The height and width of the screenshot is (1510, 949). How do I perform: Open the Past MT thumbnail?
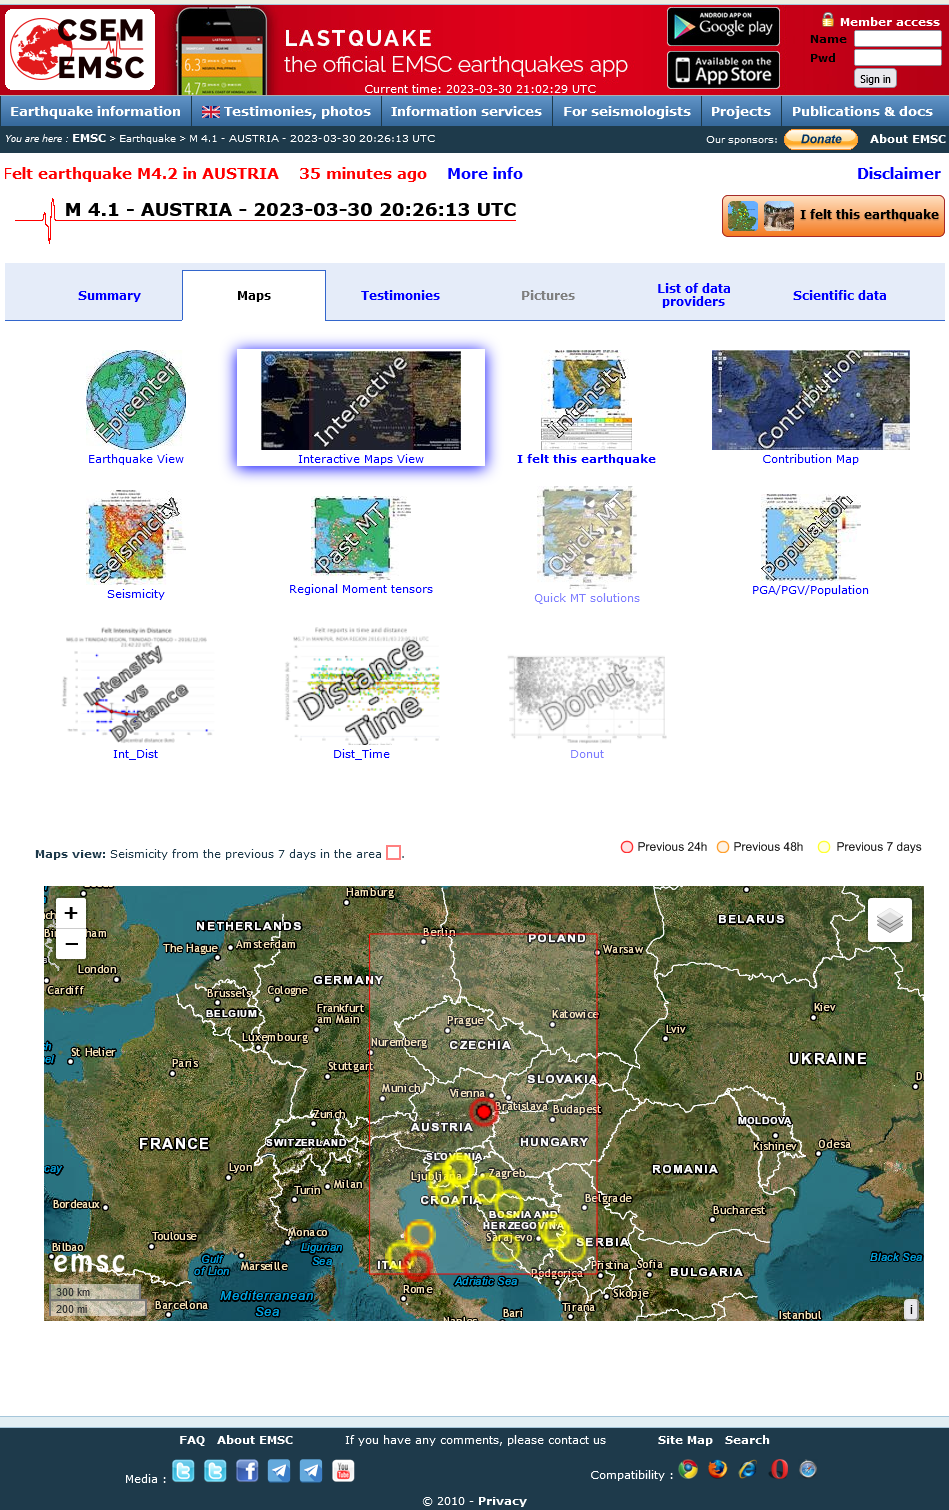(361, 537)
